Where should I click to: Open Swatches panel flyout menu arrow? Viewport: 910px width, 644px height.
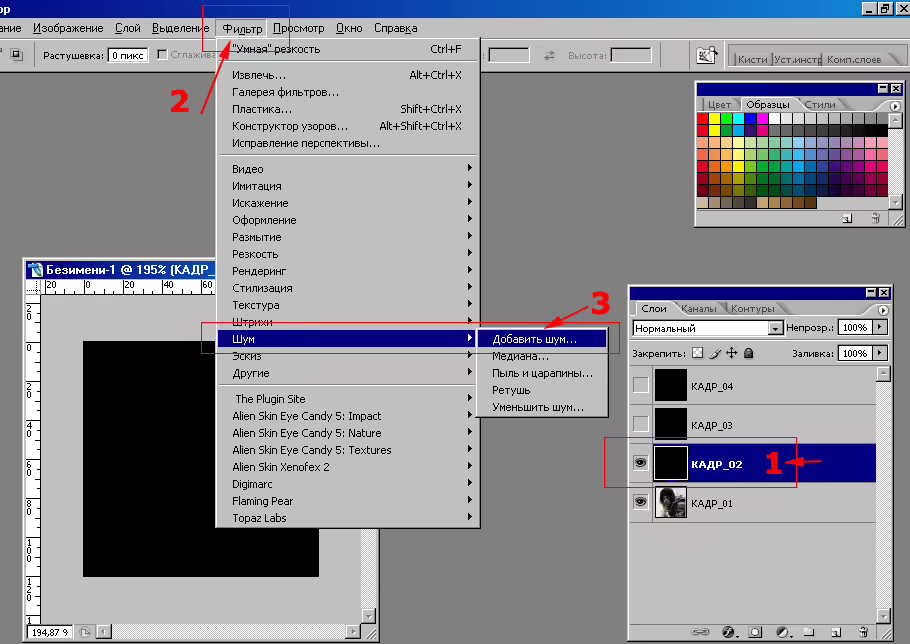[895, 106]
